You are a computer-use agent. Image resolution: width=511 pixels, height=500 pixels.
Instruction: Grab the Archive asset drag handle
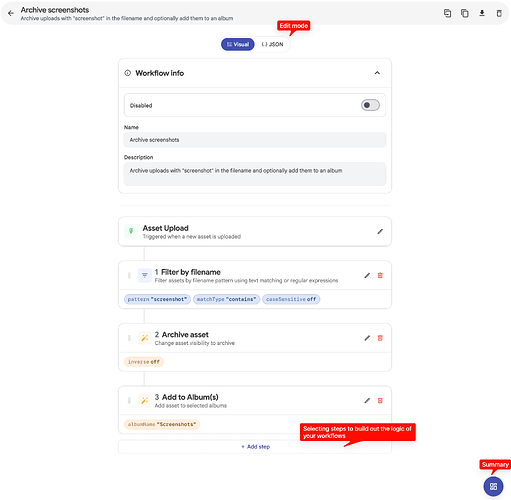click(x=129, y=338)
